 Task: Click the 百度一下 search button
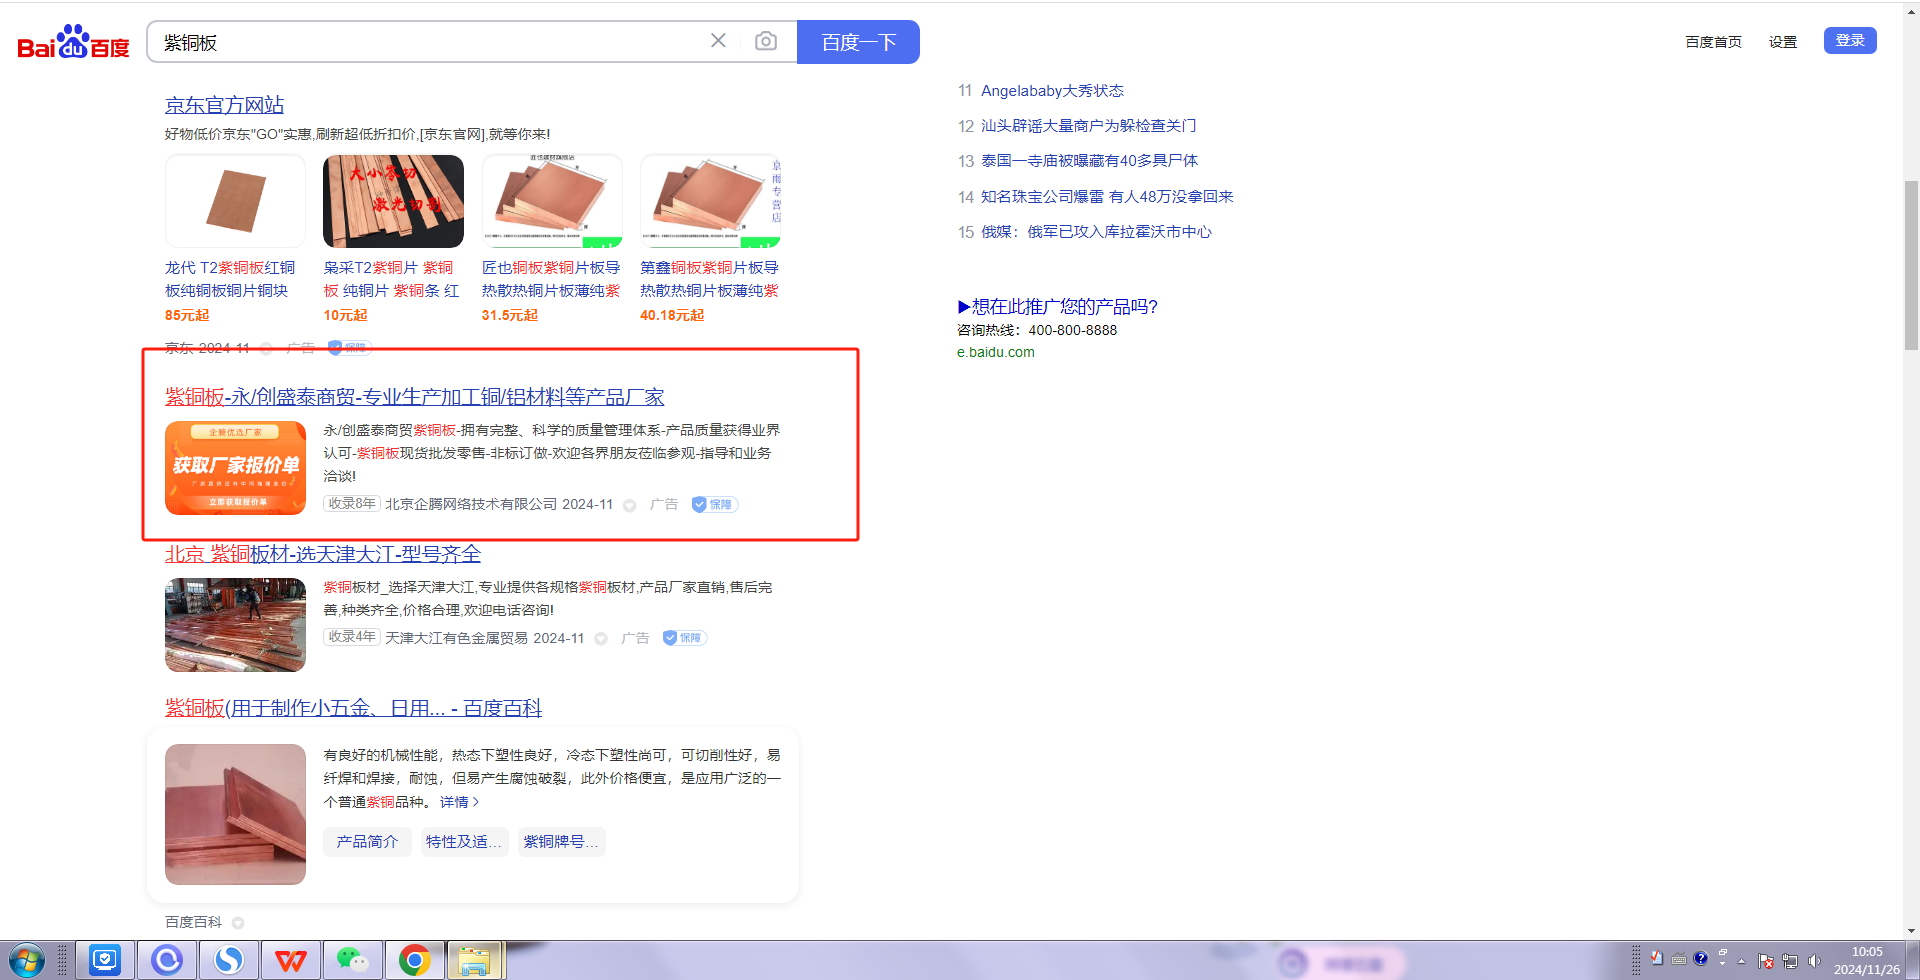coord(858,42)
